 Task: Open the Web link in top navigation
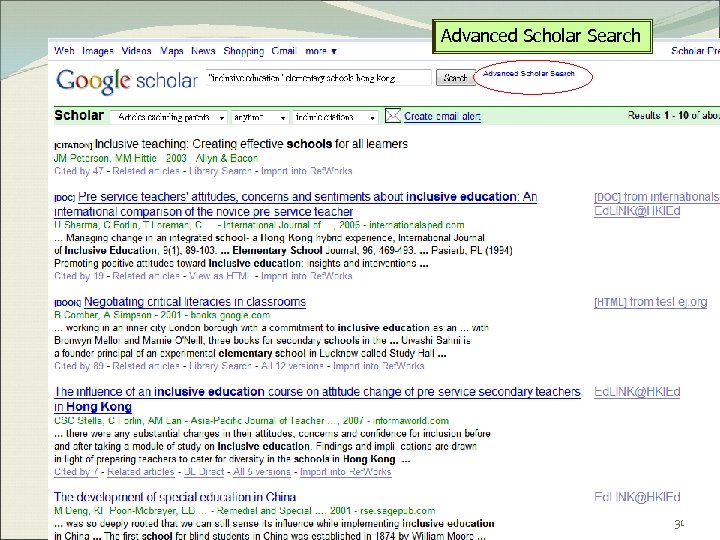(64, 51)
